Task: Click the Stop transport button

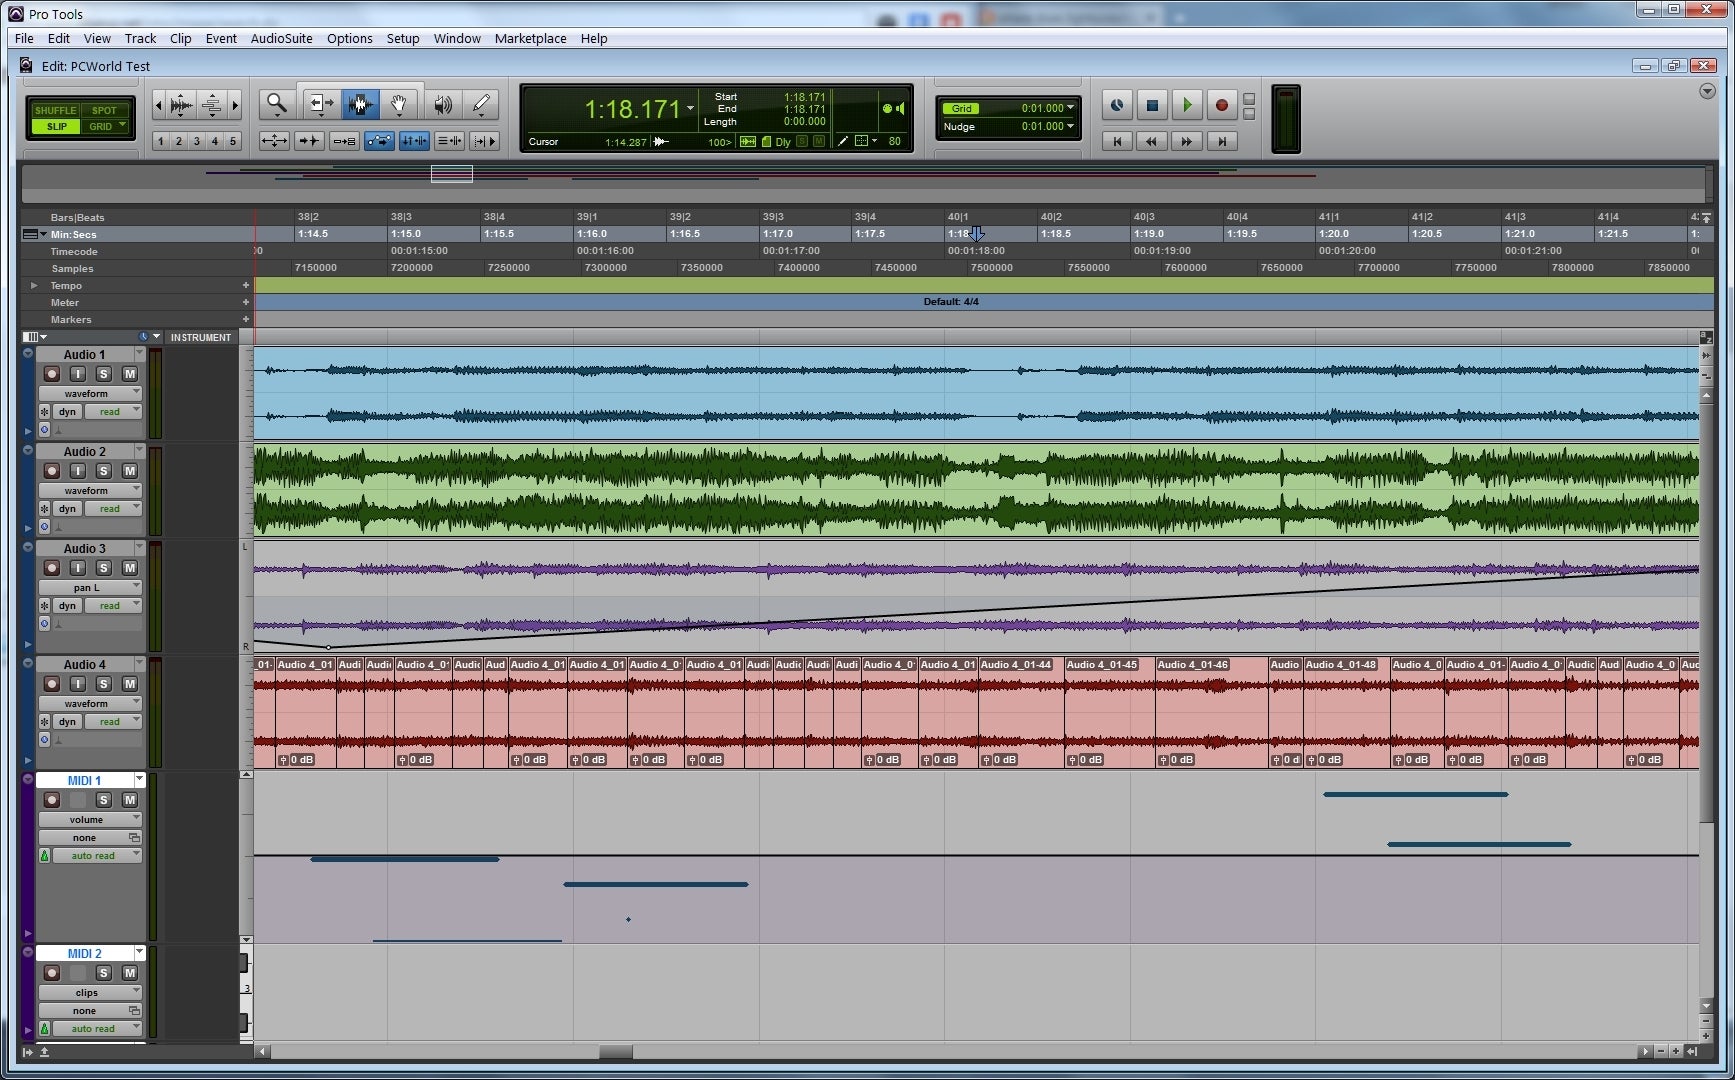Action: click(x=1152, y=105)
